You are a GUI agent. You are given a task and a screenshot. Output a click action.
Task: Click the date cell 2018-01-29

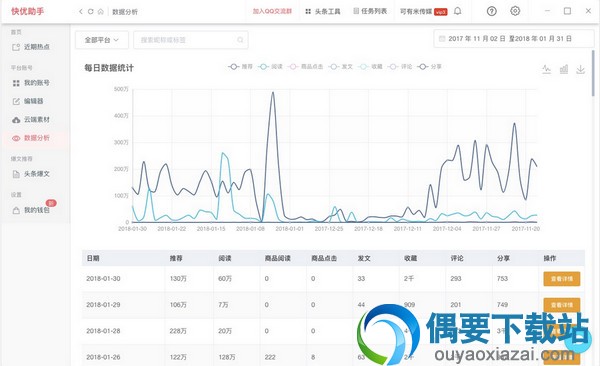(103, 305)
